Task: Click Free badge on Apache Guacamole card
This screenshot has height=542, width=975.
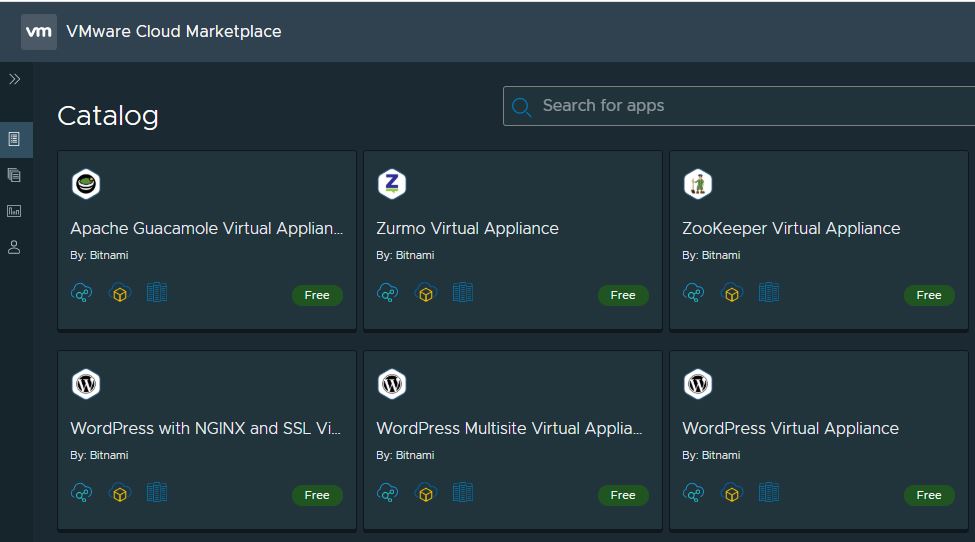Action: (317, 295)
